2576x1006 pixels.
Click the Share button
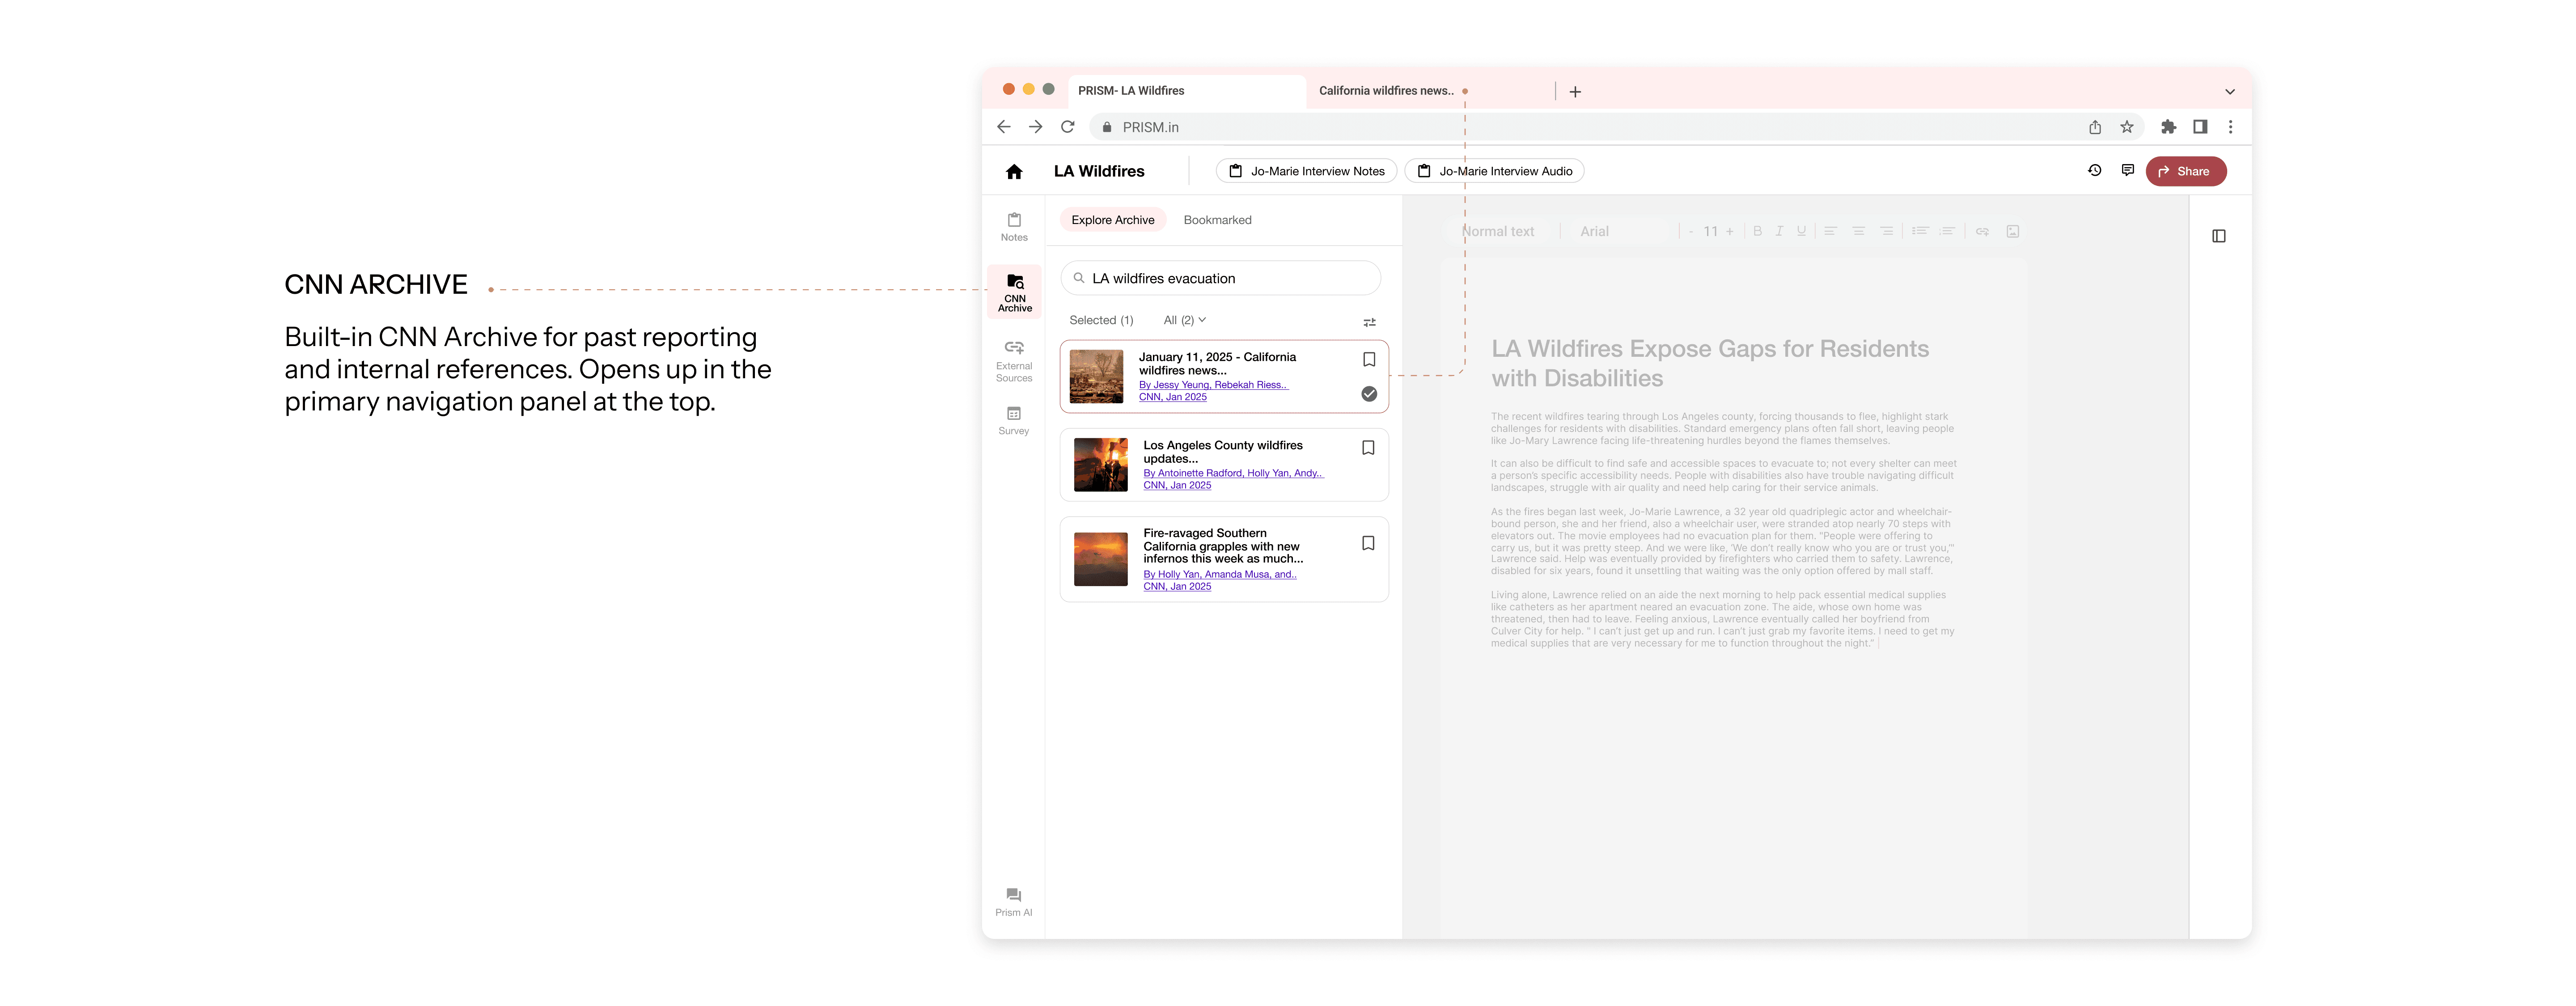[x=2185, y=171]
